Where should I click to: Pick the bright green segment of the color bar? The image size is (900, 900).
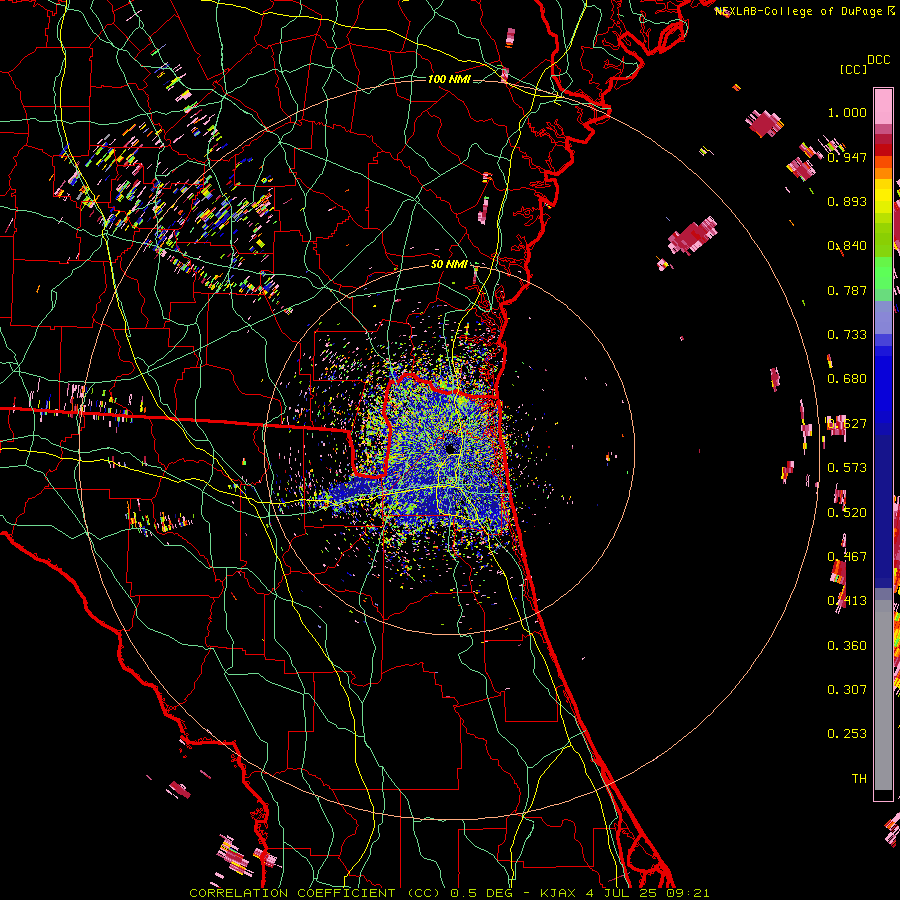click(883, 273)
